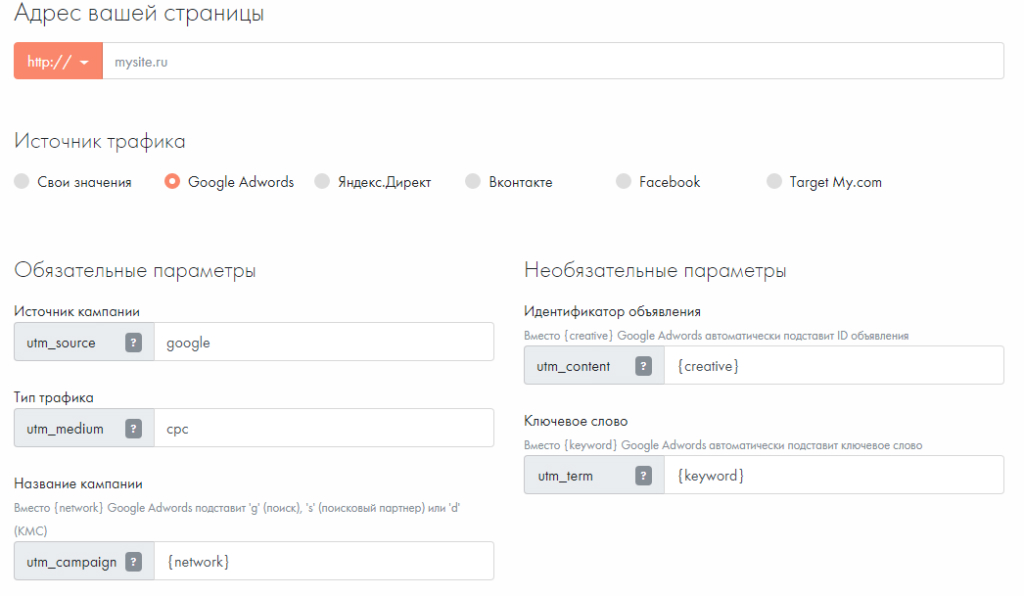Pick Facebook as traffic source
The image size is (1024, 596).
(x=624, y=182)
